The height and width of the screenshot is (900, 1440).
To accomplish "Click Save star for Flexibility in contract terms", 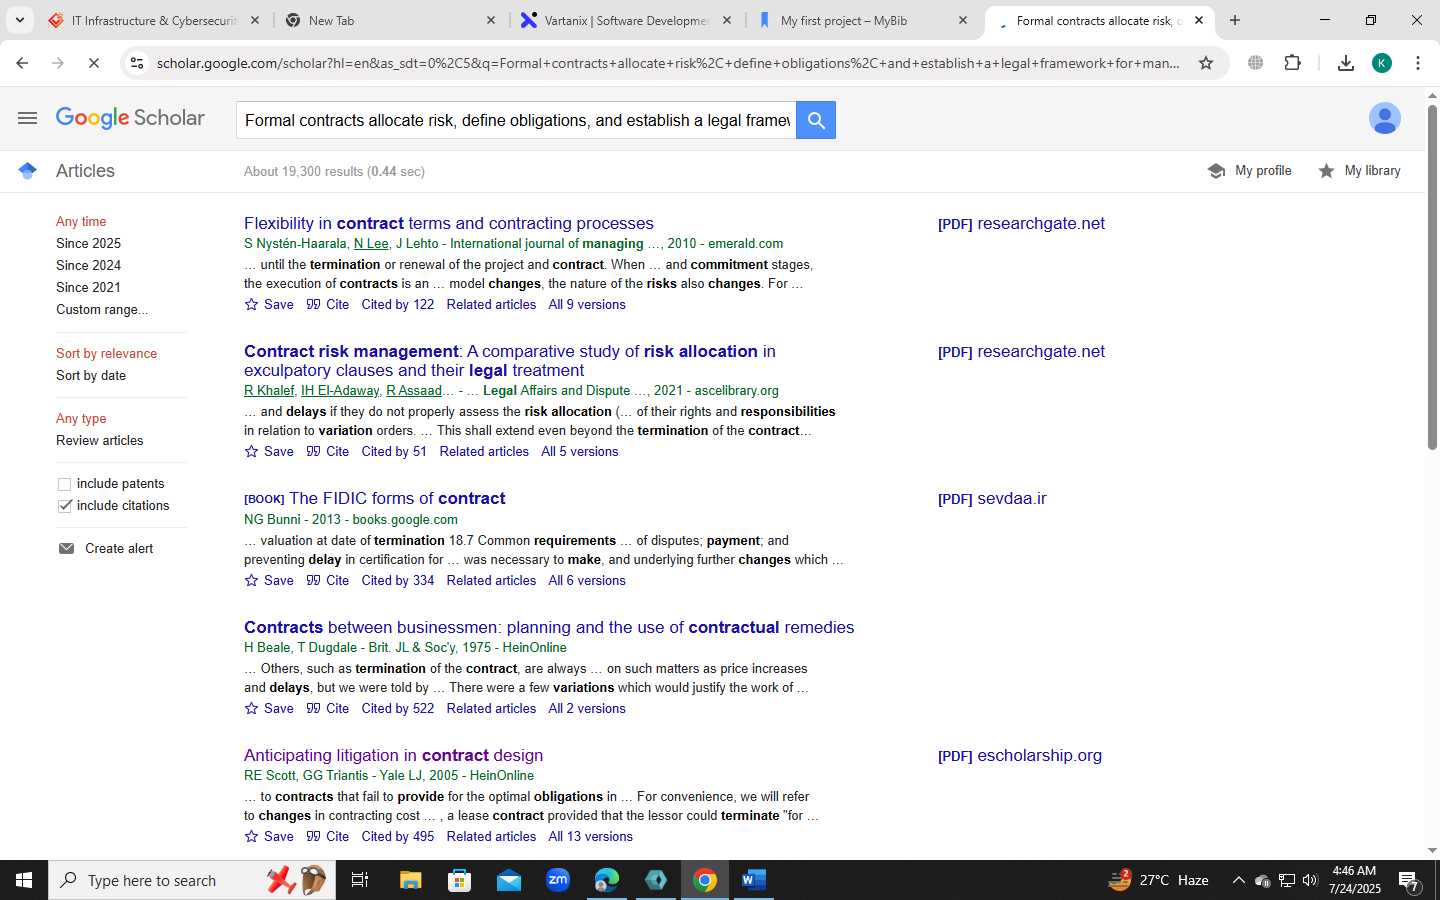I will click(x=251, y=304).
